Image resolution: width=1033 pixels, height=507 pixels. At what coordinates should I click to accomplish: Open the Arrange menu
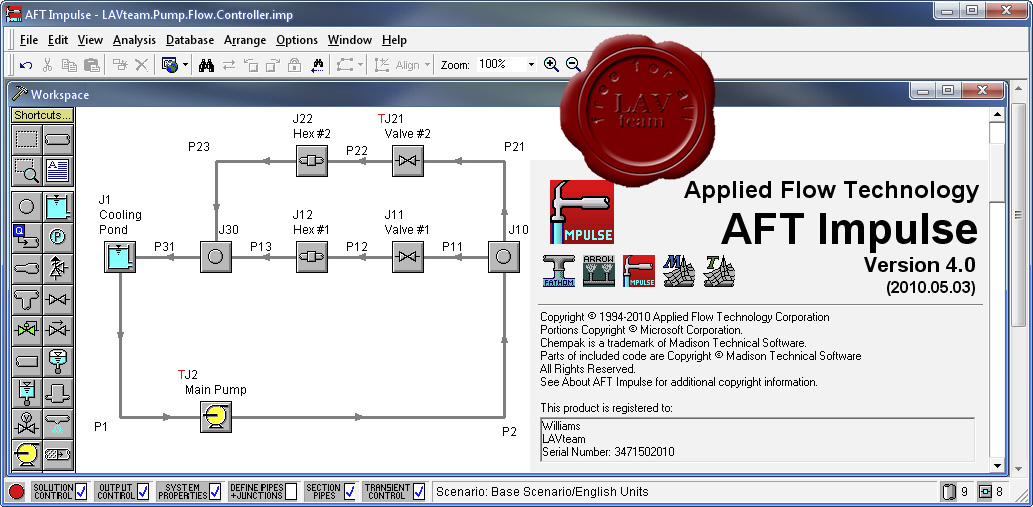pyautogui.click(x=245, y=40)
